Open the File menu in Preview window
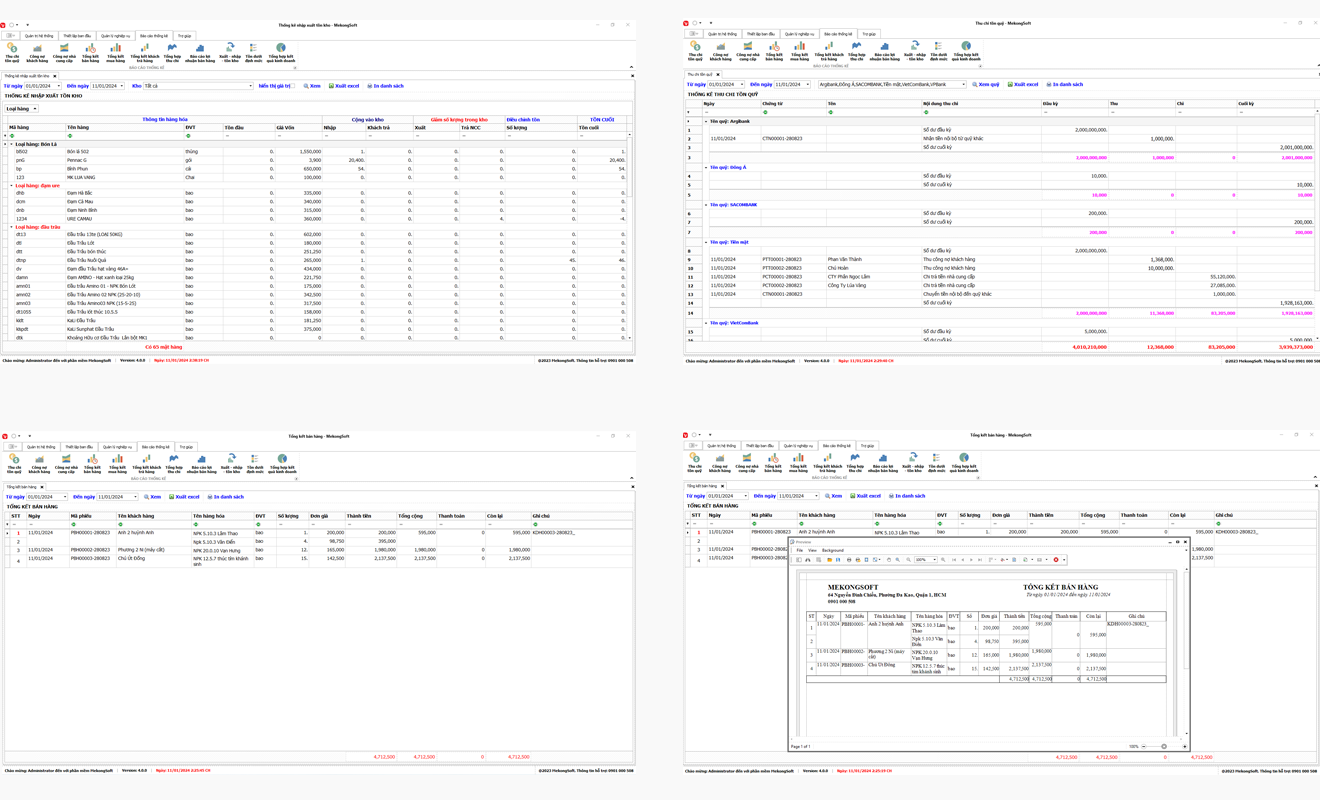 (799, 550)
